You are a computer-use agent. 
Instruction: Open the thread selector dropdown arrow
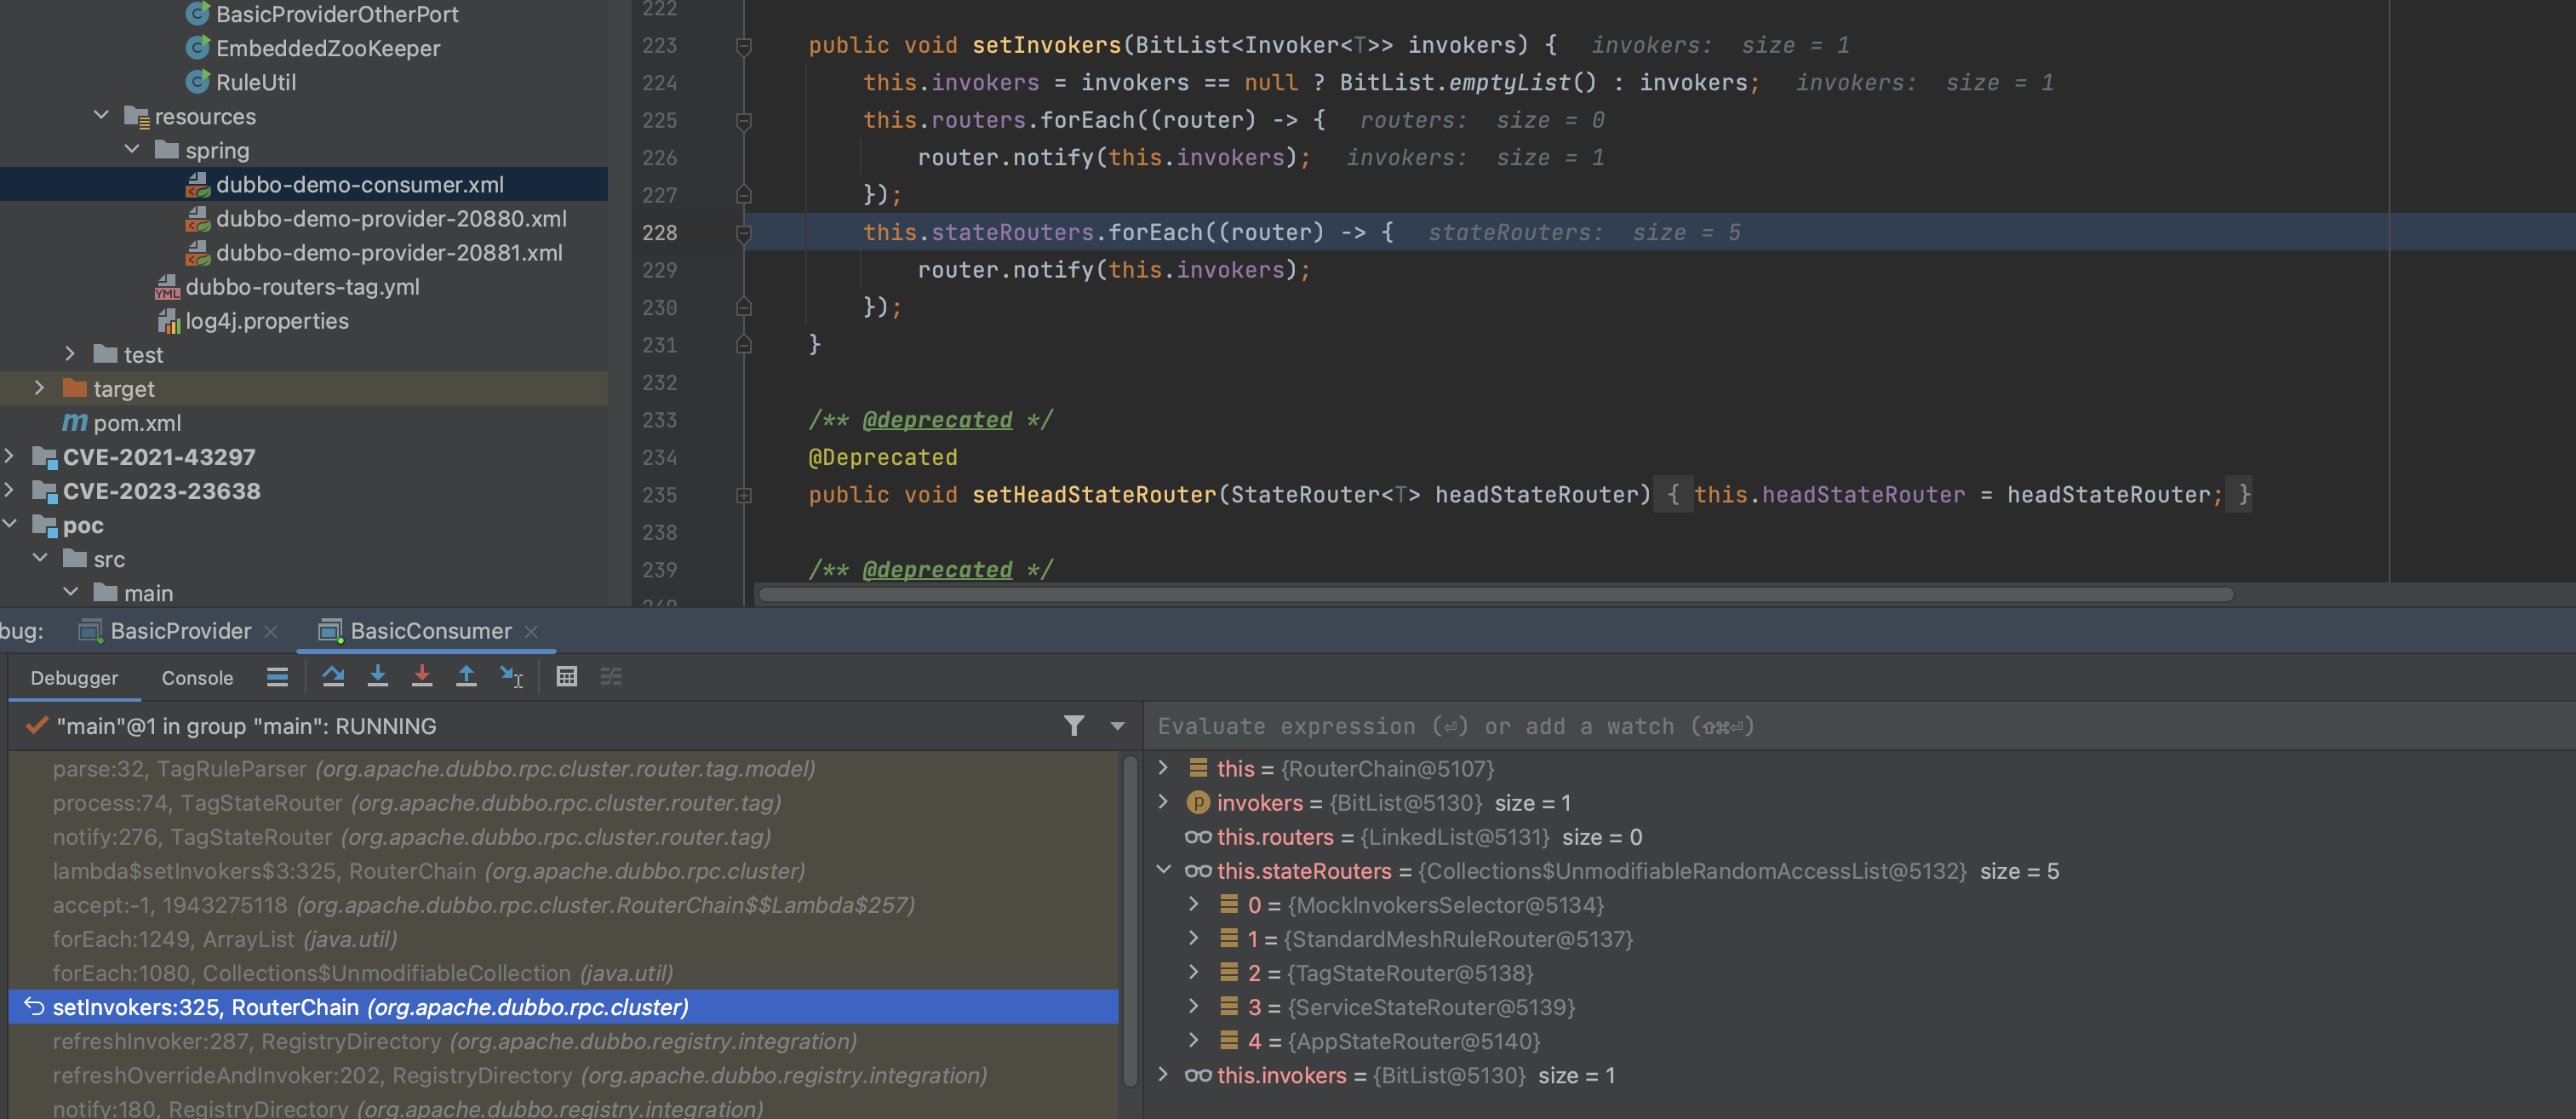pyautogui.click(x=1118, y=727)
